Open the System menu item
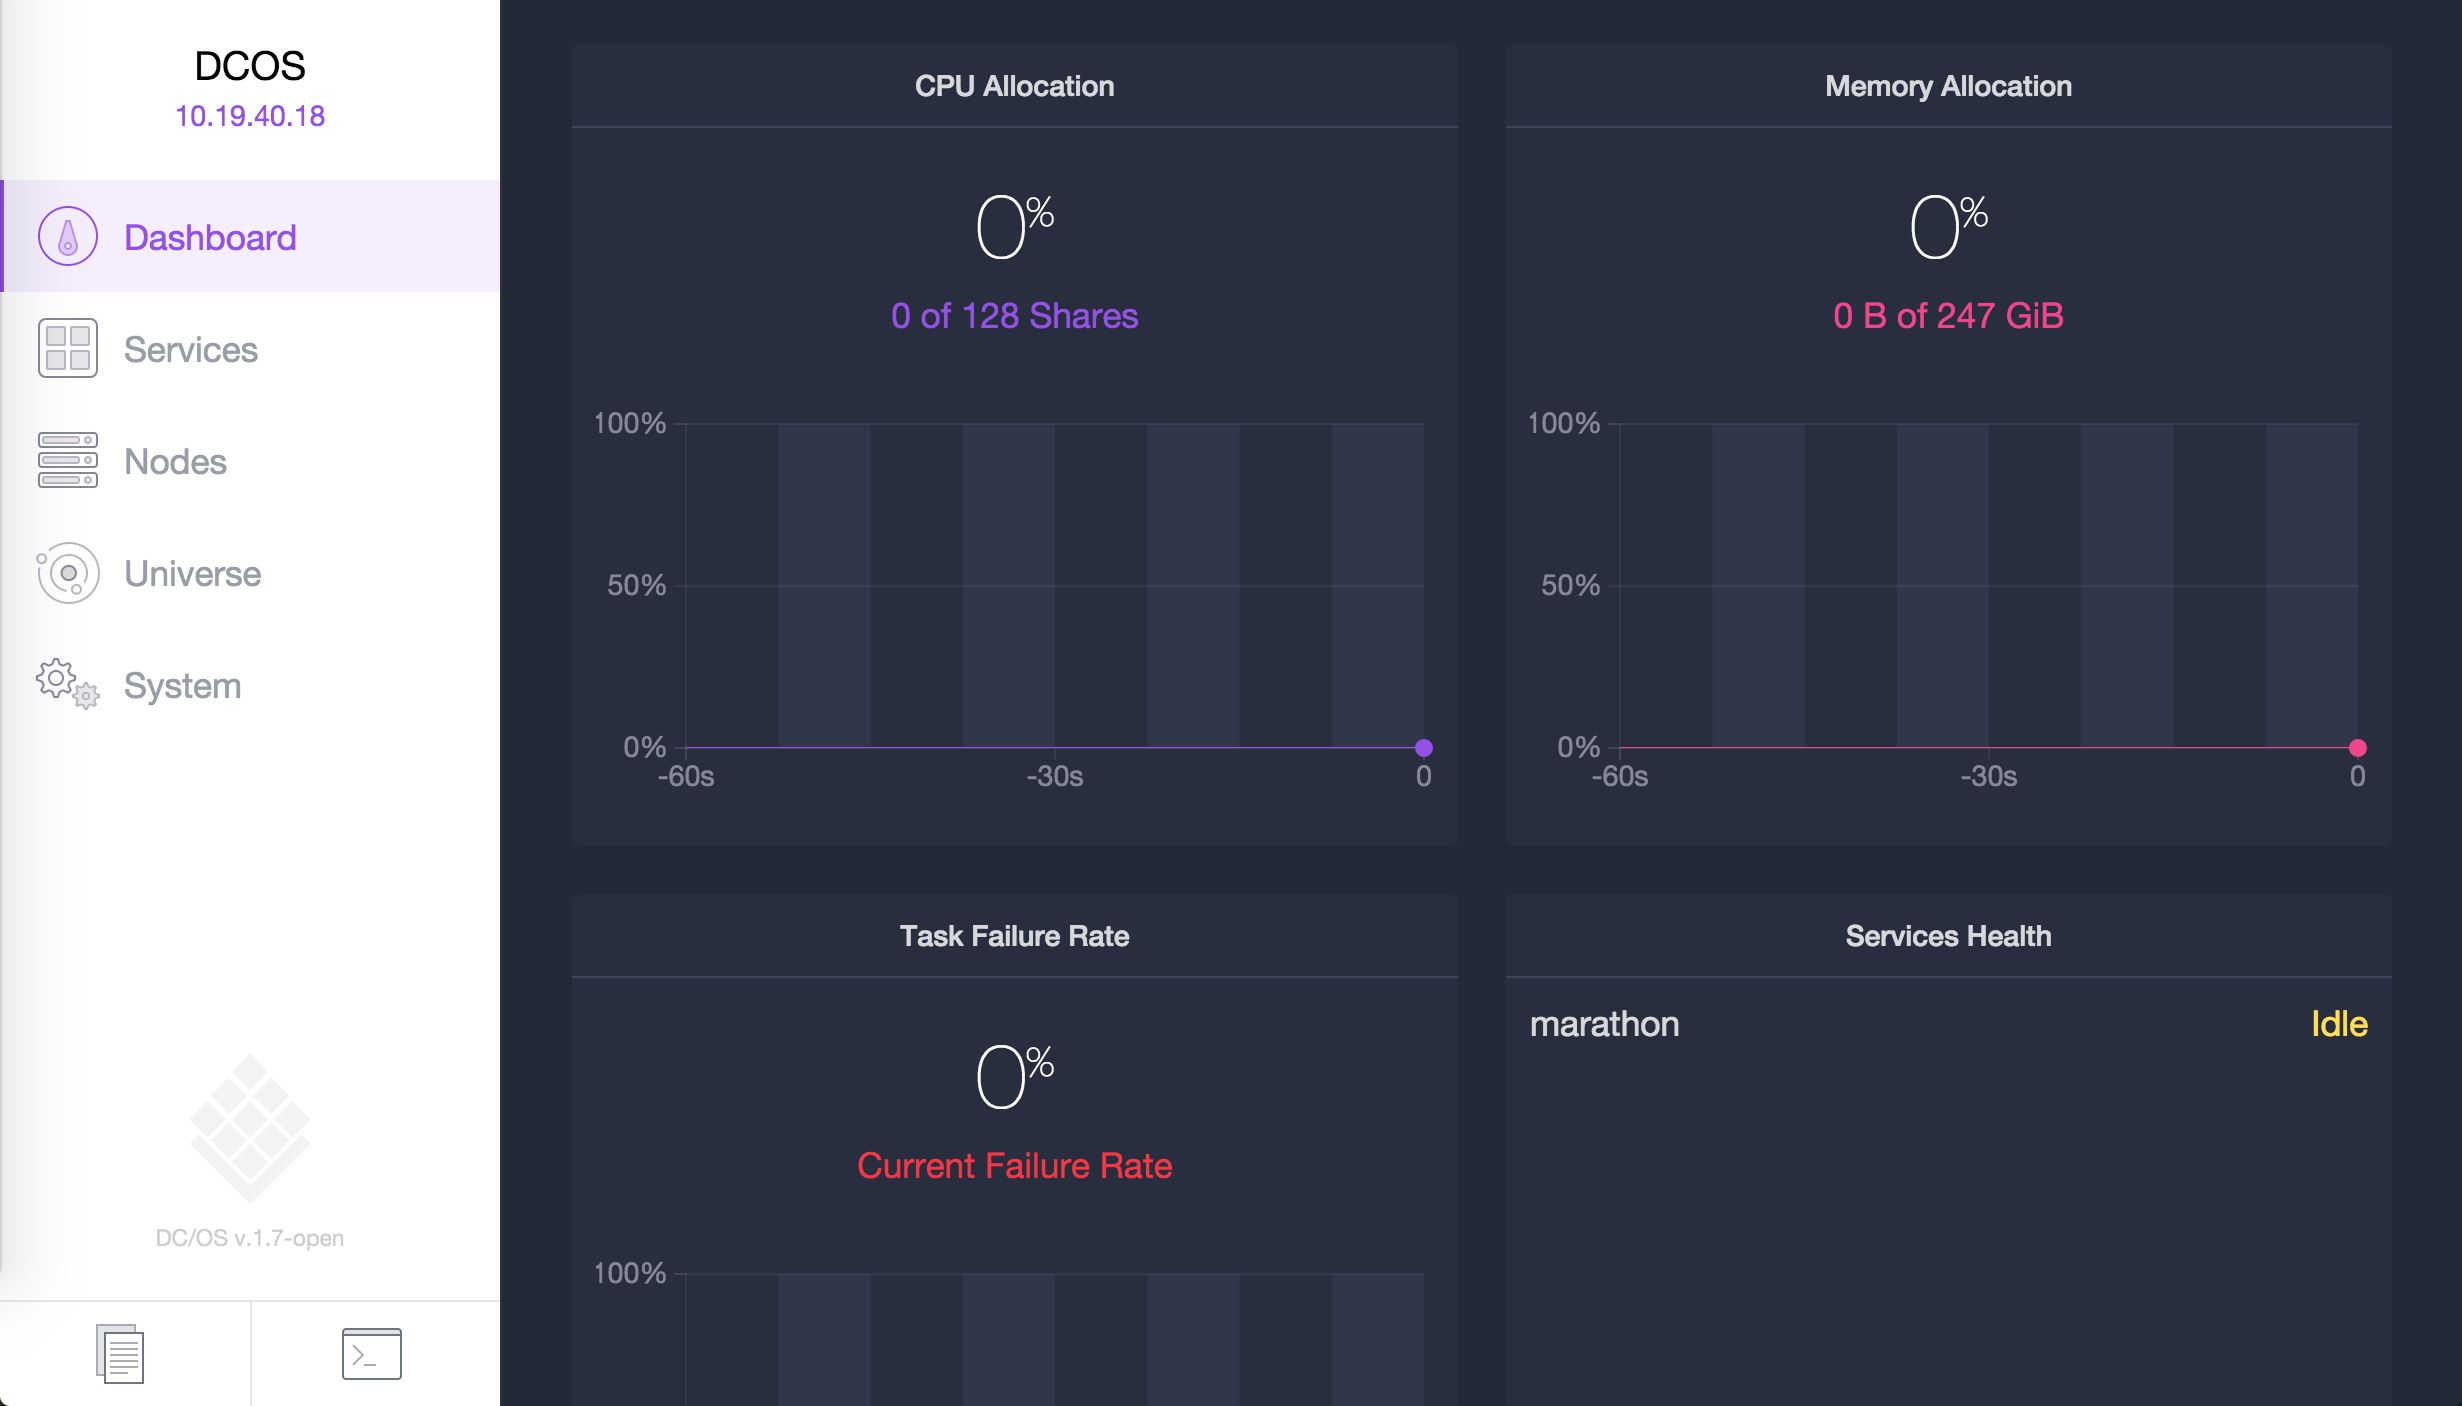This screenshot has height=1406, width=2462. click(183, 686)
